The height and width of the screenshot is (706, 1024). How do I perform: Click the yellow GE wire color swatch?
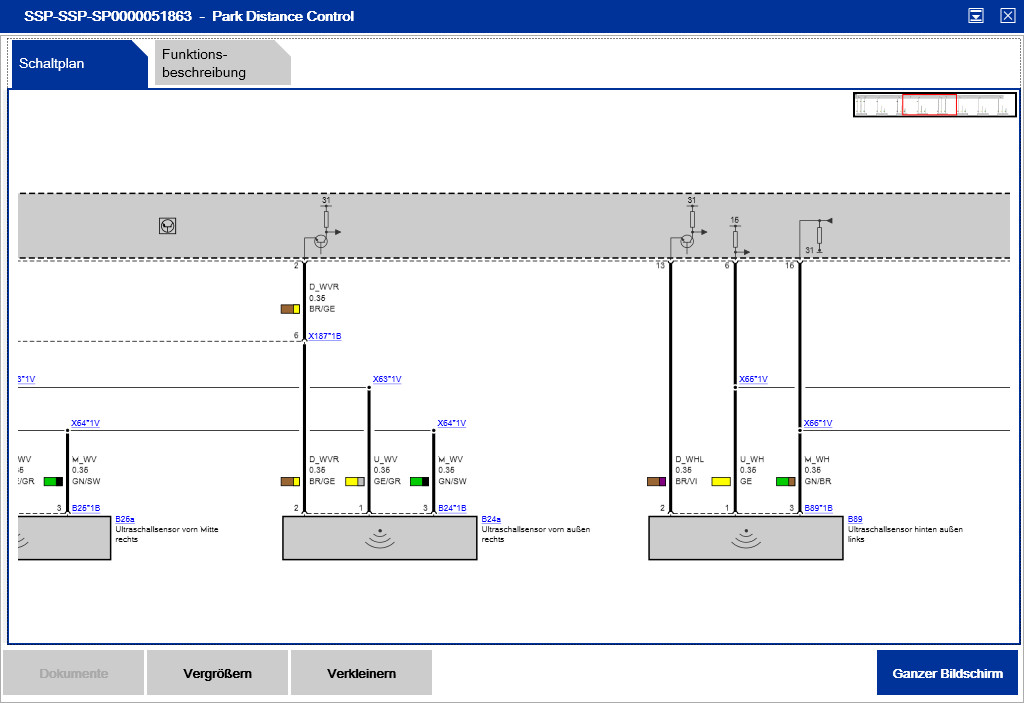pos(720,481)
